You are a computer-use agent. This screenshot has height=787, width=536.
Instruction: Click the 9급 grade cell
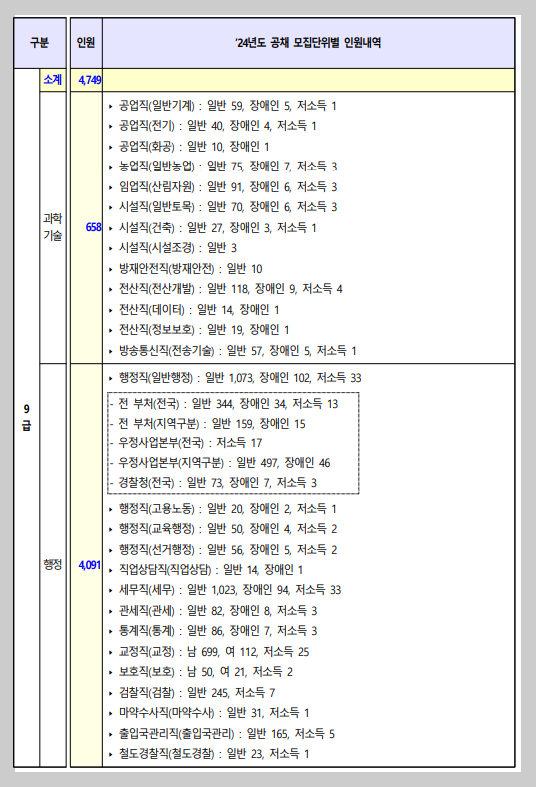[27, 417]
